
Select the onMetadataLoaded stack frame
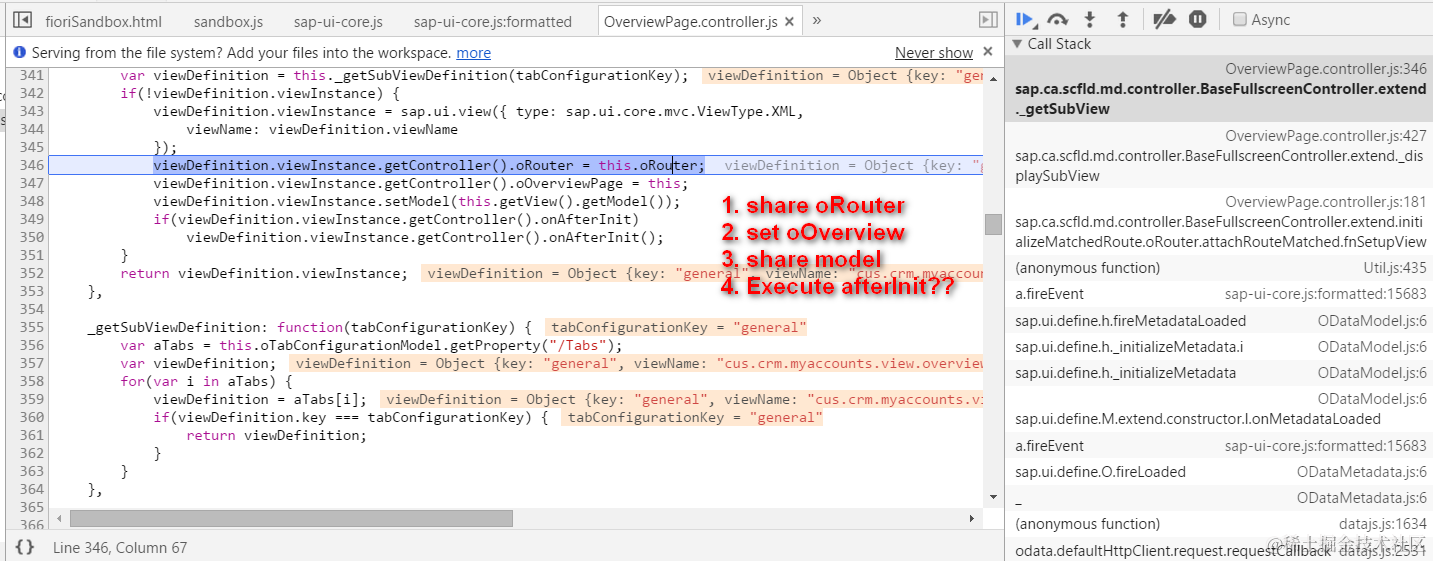(1219, 409)
